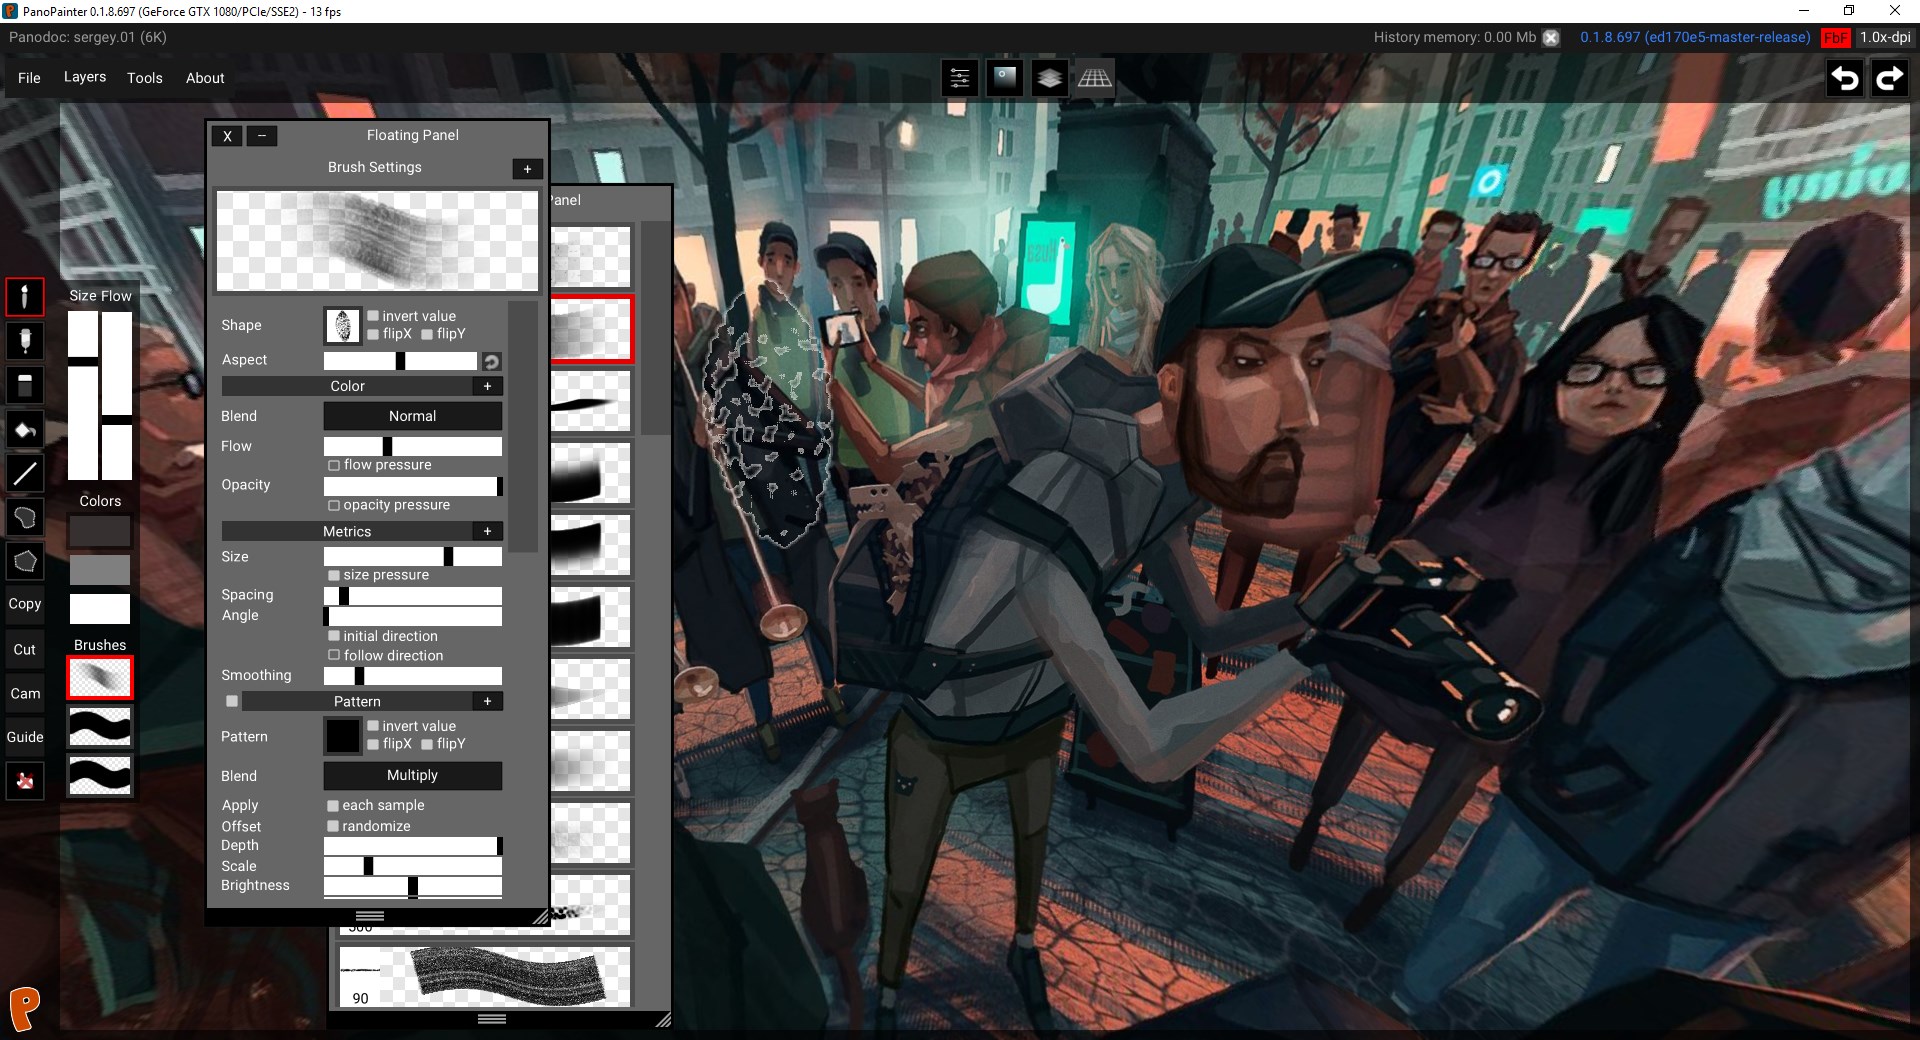Minimize the Floating Panel with the dash button

[x=262, y=136]
